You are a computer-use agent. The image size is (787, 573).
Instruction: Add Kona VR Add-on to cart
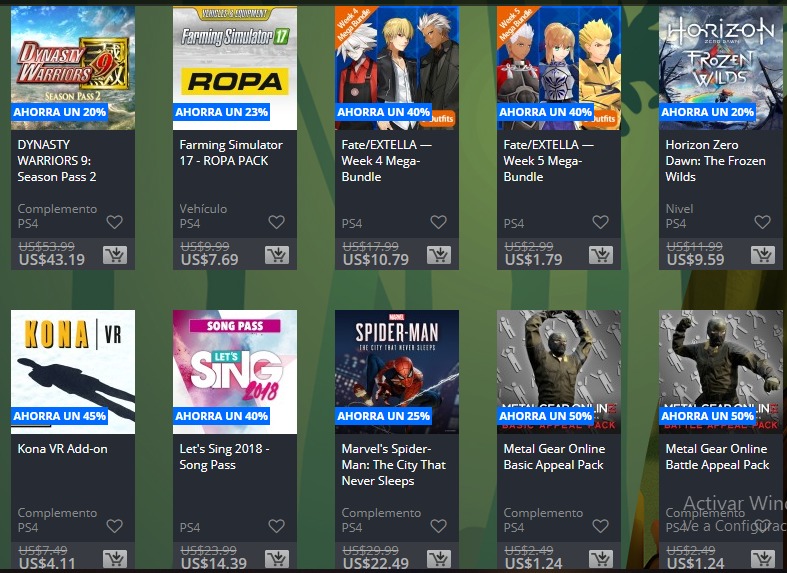(x=115, y=559)
